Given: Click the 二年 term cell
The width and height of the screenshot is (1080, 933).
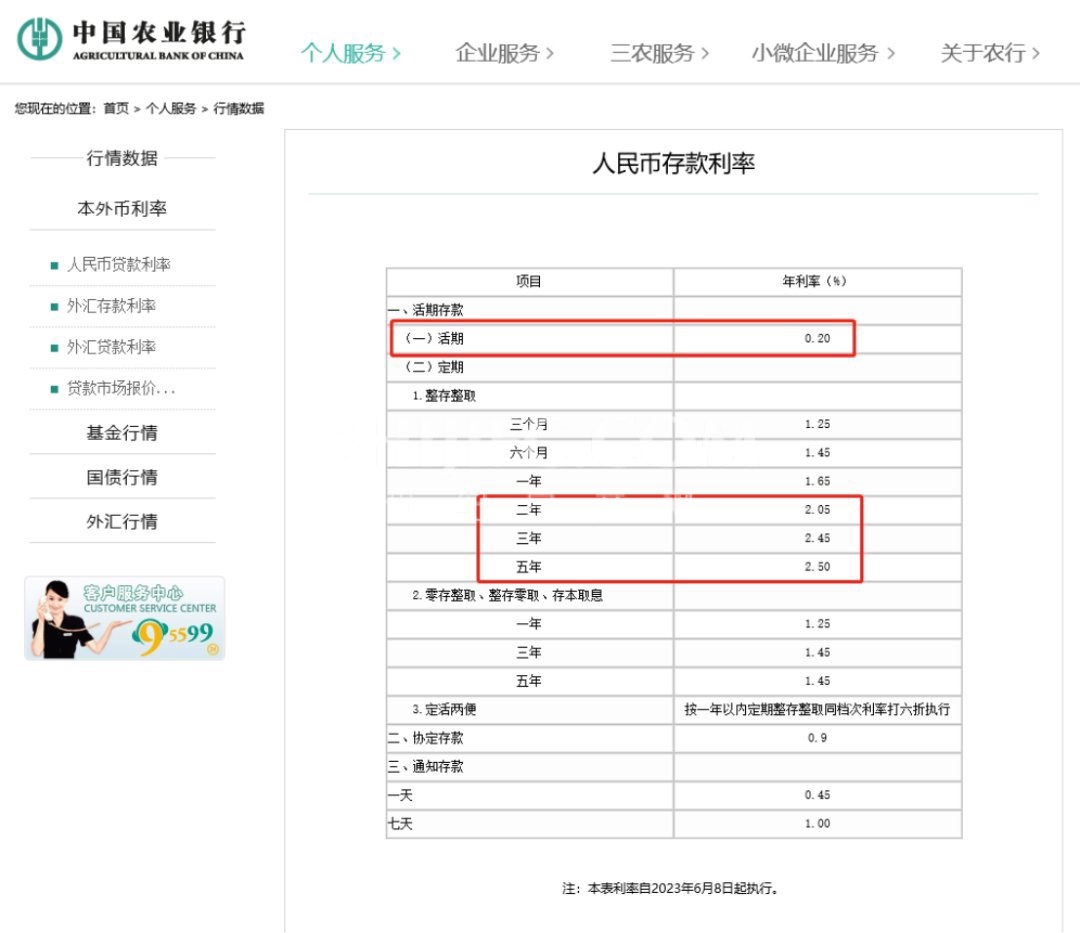Looking at the screenshot, I should pos(529,510).
